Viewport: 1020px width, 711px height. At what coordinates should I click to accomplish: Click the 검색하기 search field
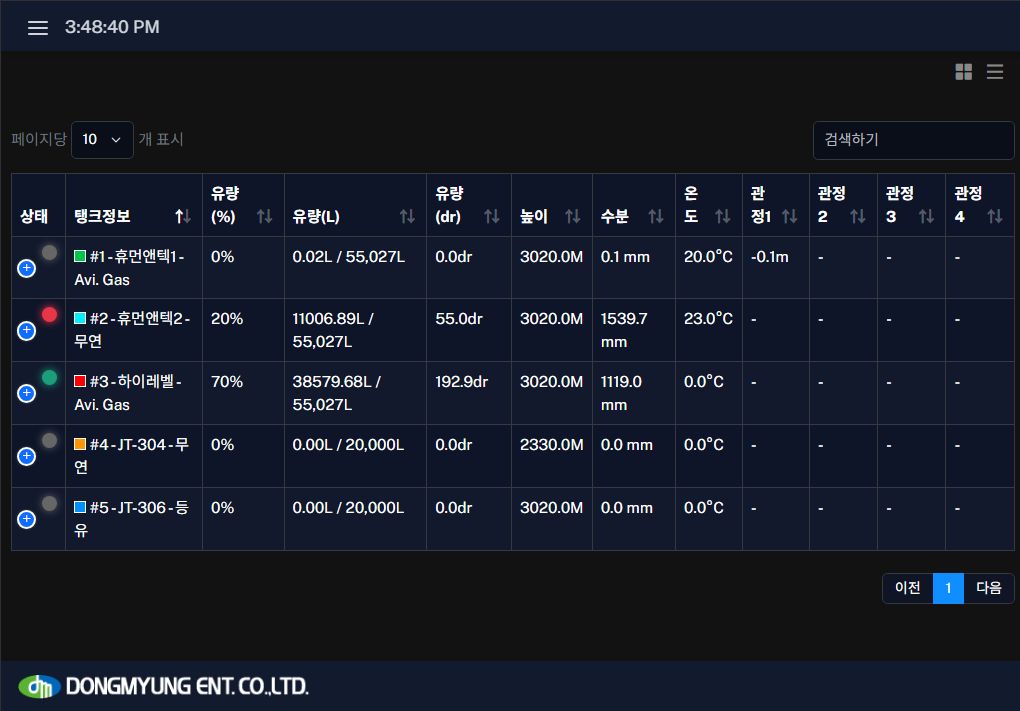click(x=913, y=140)
